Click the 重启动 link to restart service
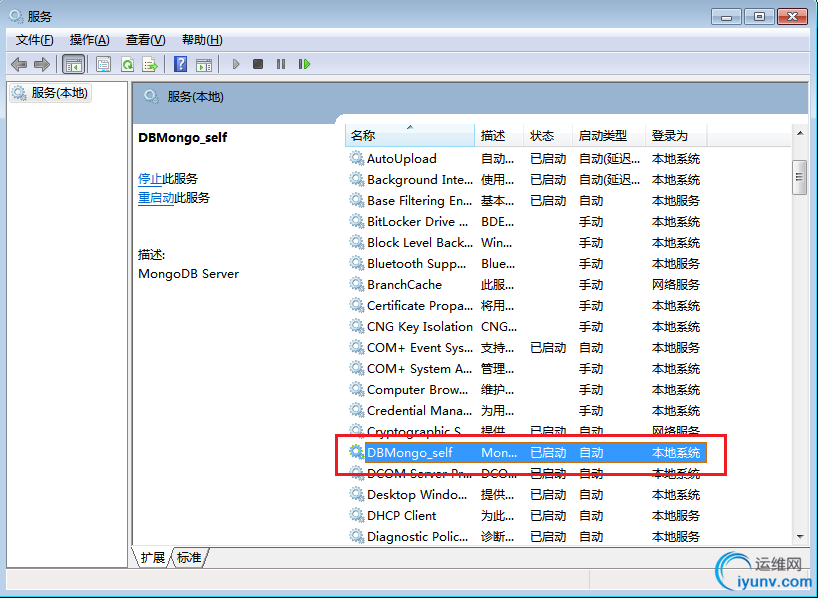This screenshot has width=818, height=598. (x=156, y=198)
